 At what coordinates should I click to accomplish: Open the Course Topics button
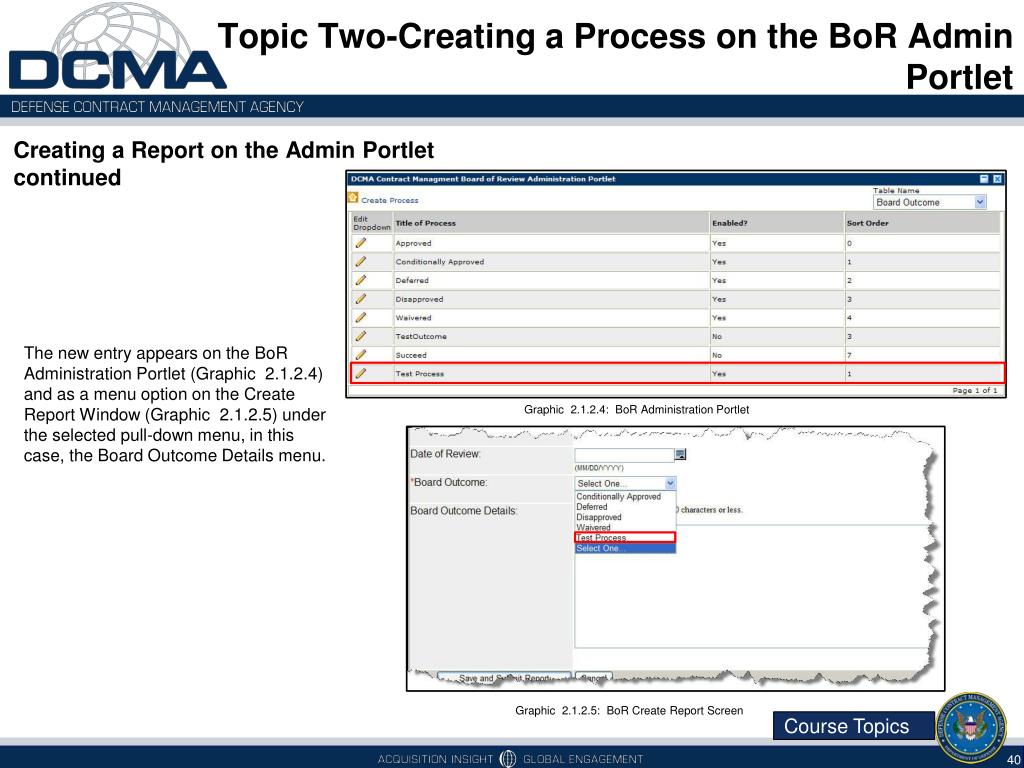click(854, 726)
